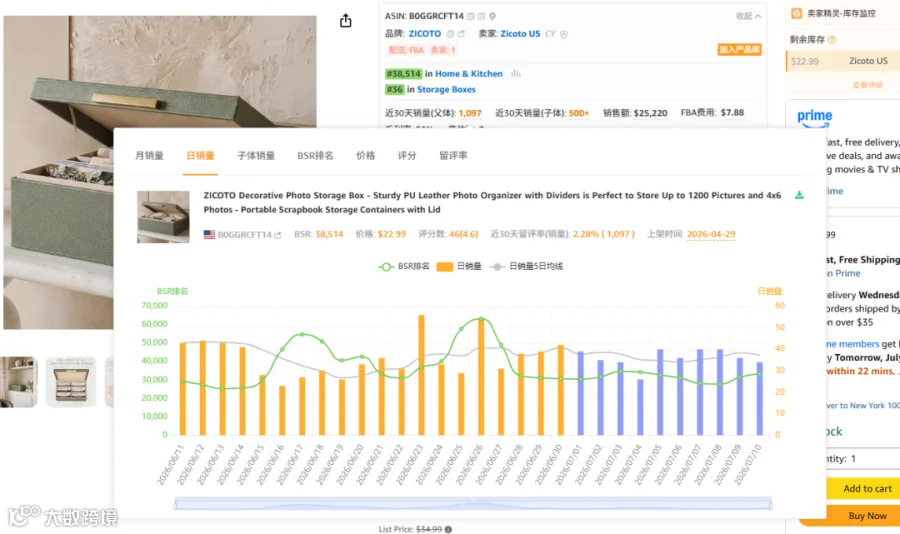This screenshot has height=534, width=900.
Task: Click the 卖家: 1 tag
Action: coord(443,50)
